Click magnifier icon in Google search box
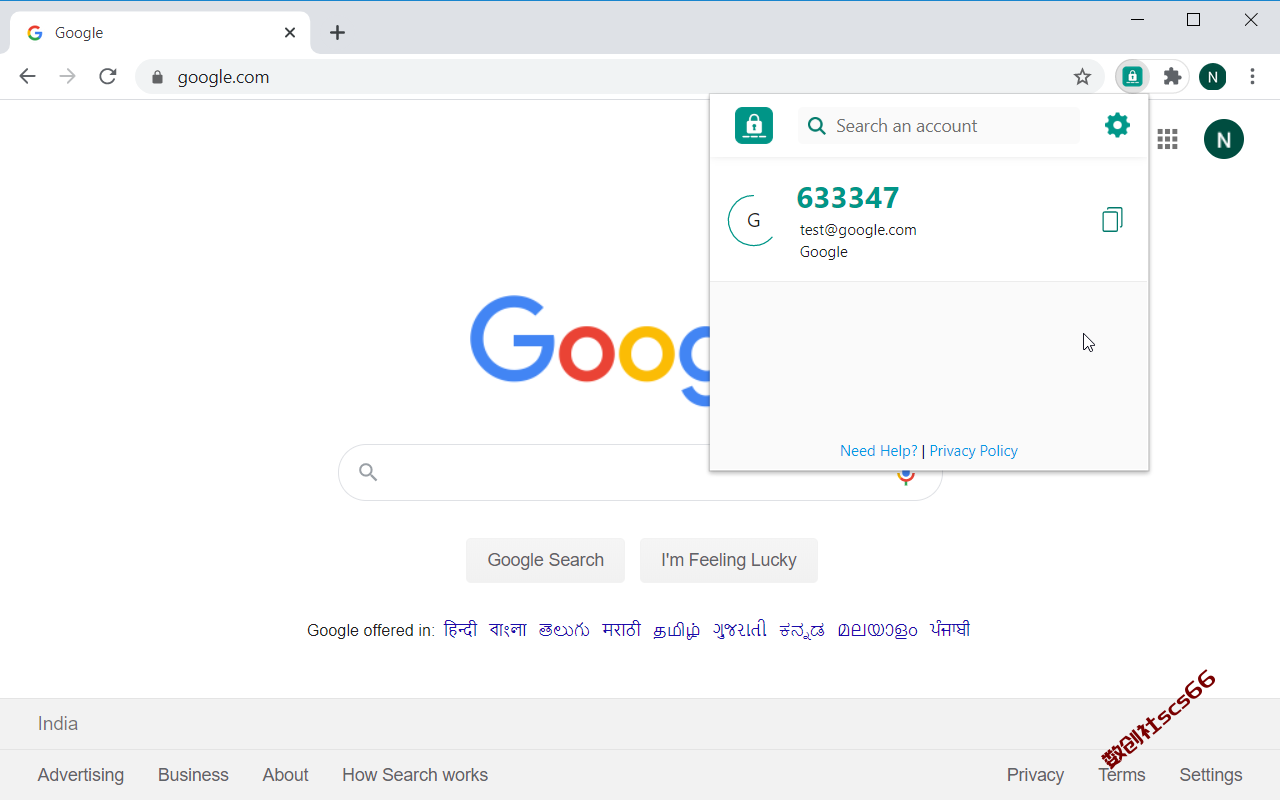 point(368,472)
